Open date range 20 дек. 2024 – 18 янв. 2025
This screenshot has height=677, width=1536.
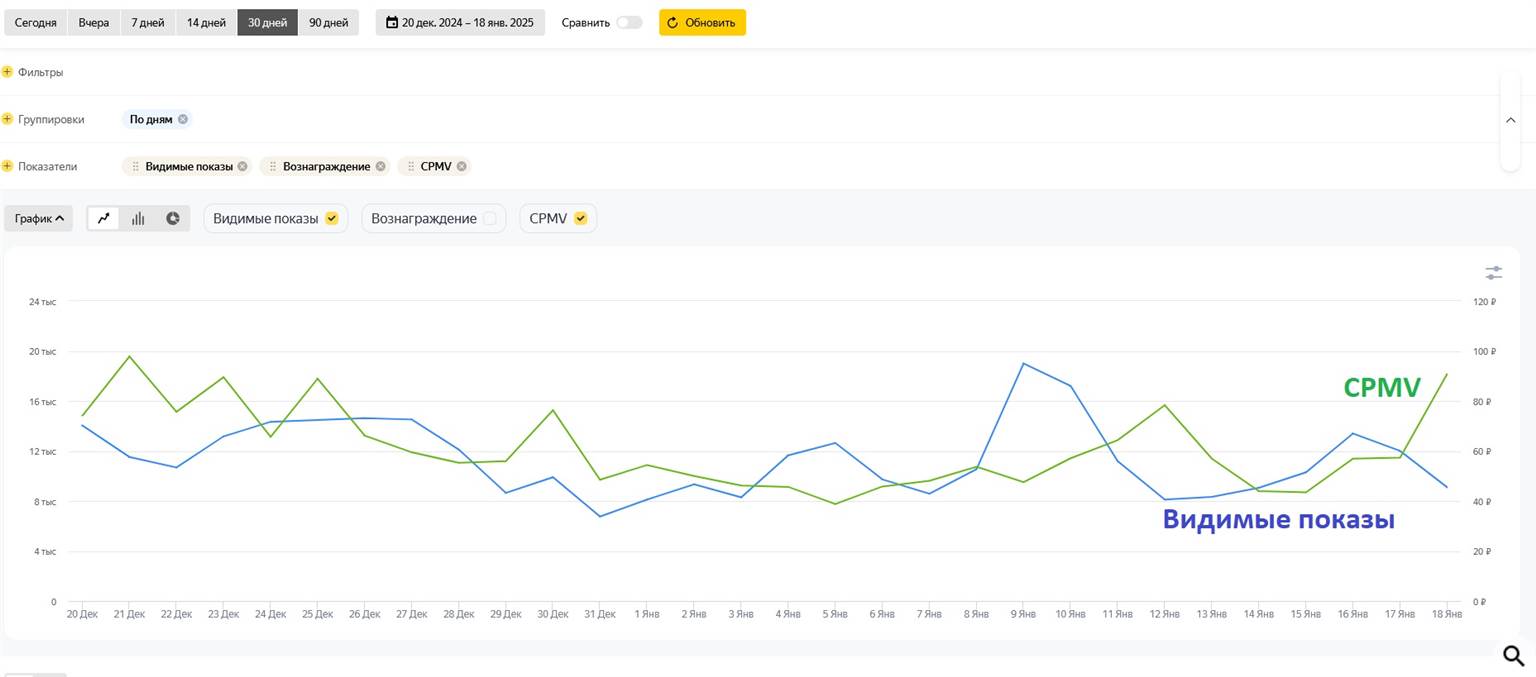tap(460, 22)
